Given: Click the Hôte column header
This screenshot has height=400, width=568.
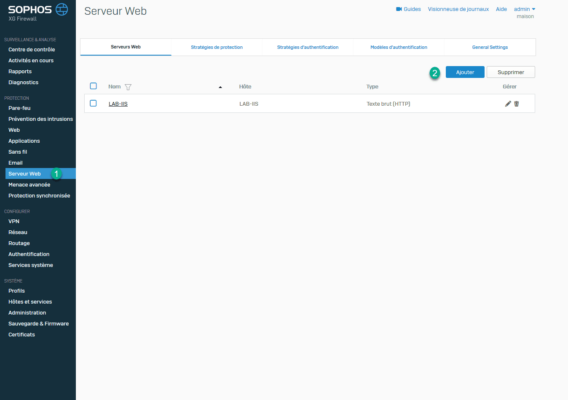Looking at the screenshot, I should (245, 87).
